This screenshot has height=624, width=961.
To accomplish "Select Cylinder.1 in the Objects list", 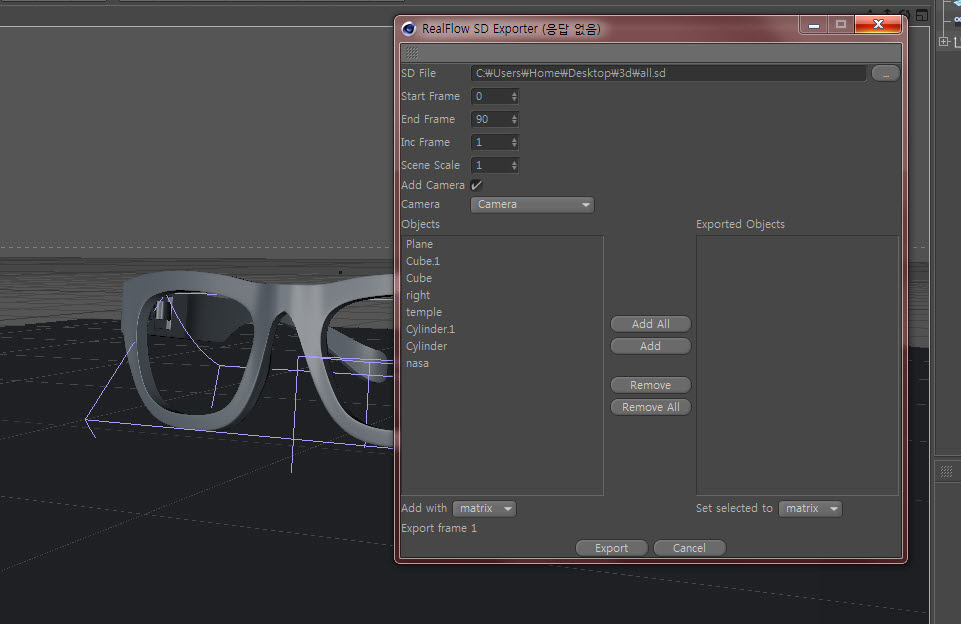I will click(430, 329).
